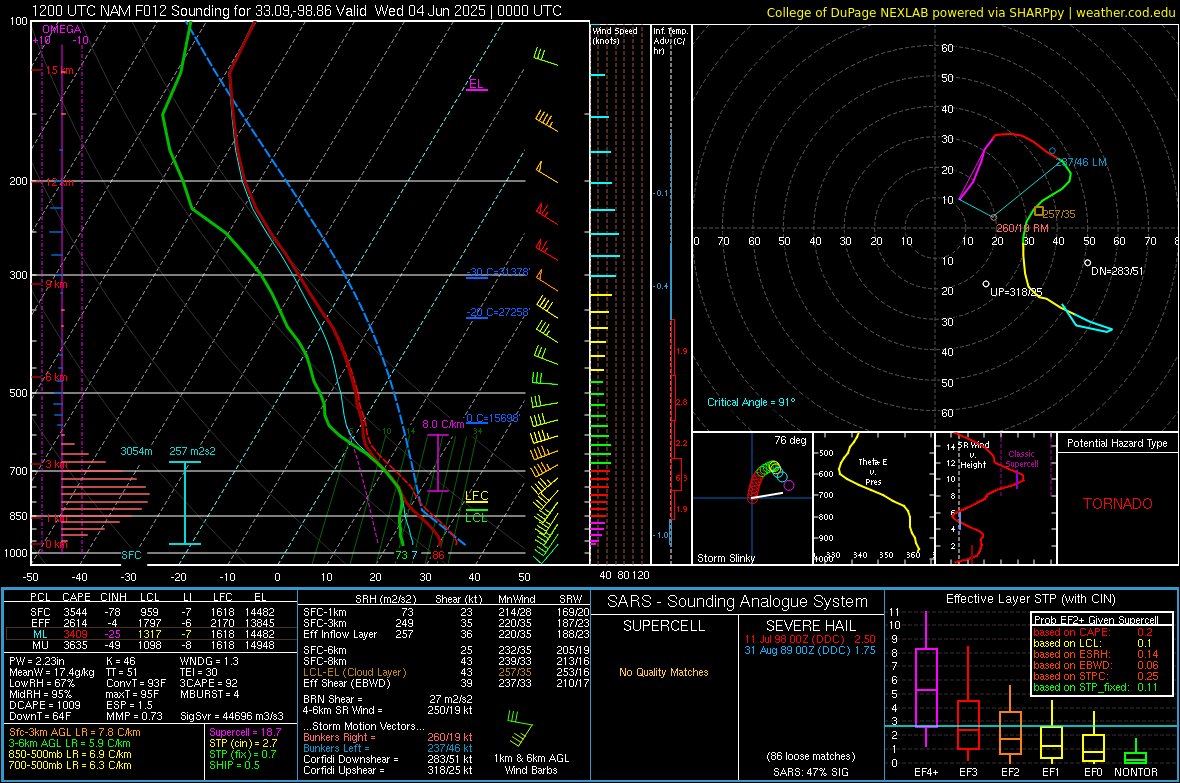This screenshot has width=1180, height=783.
Task: Click the 257 m2s2 helicity label
Action: pos(192,451)
